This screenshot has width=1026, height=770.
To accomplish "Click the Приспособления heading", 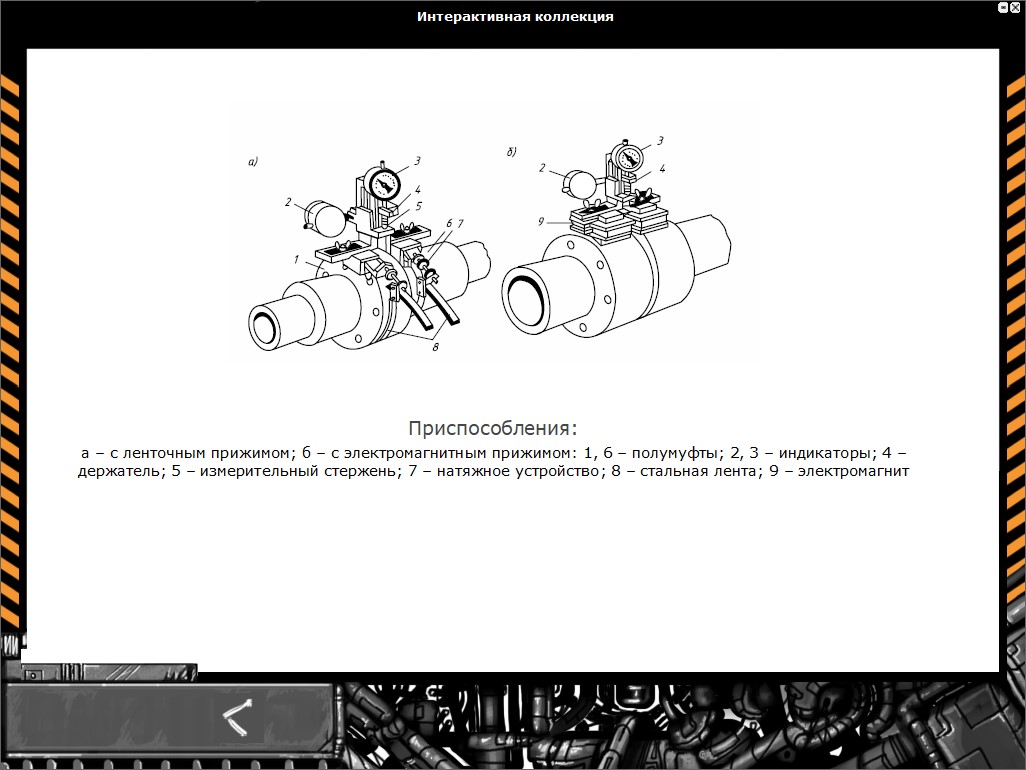I will click(x=493, y=429).
